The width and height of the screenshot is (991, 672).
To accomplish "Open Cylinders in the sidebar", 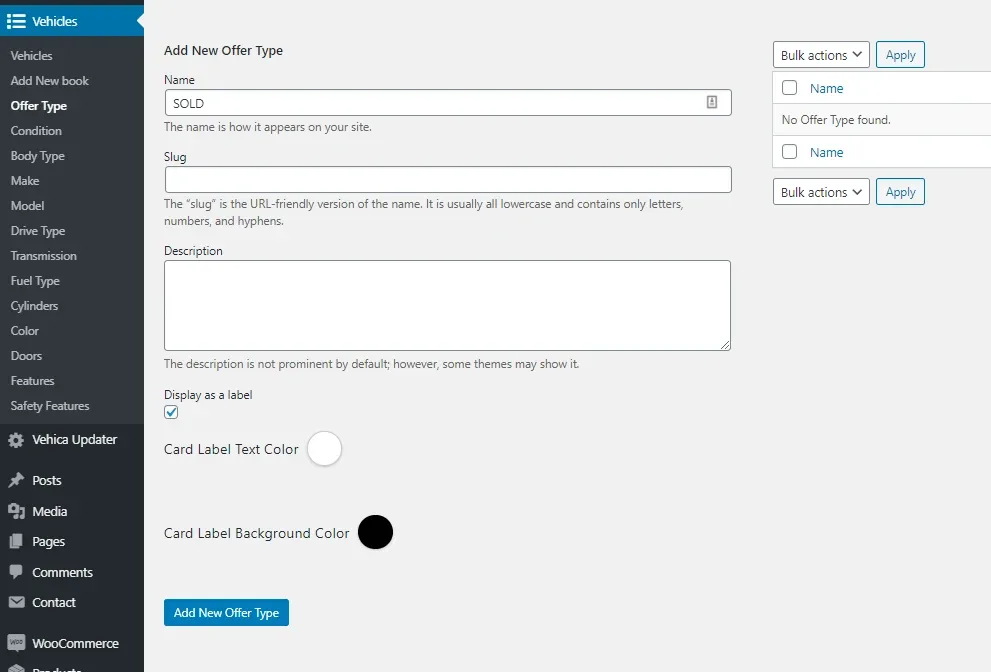I will click(34, 306).
